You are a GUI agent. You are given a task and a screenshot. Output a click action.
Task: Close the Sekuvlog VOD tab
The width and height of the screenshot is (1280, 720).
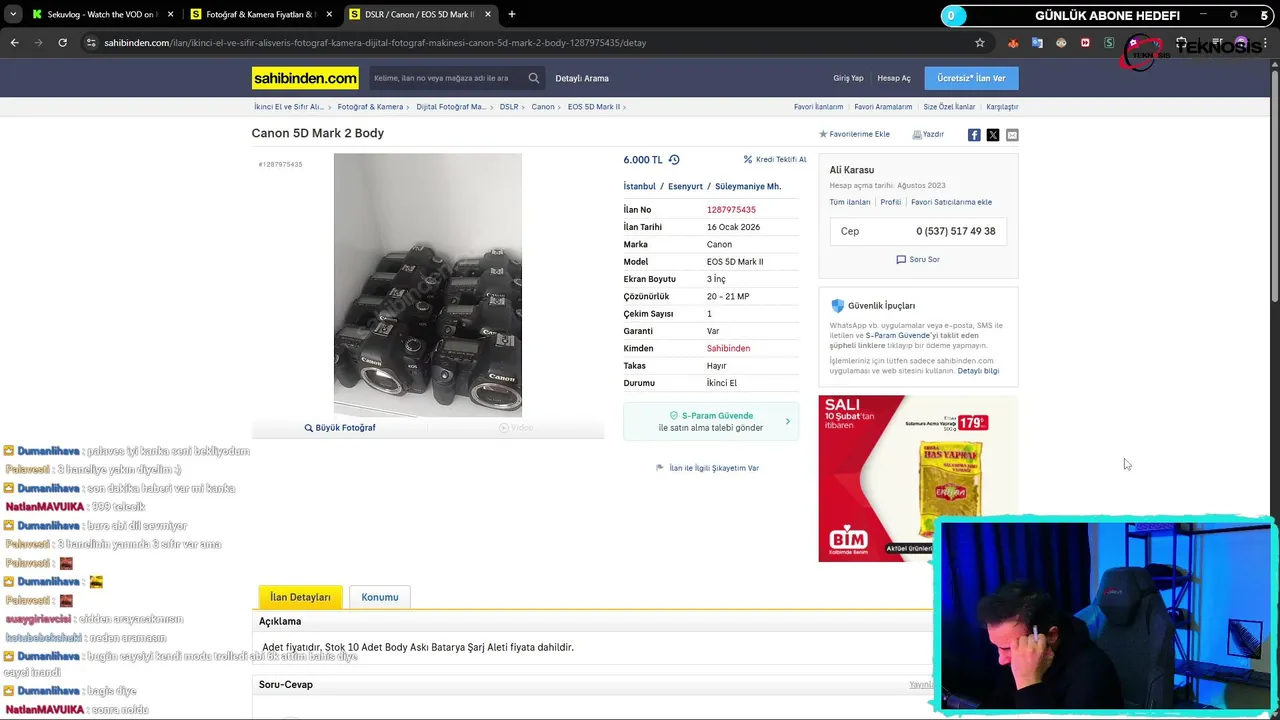pyautogui.click(x=170, y=14)
